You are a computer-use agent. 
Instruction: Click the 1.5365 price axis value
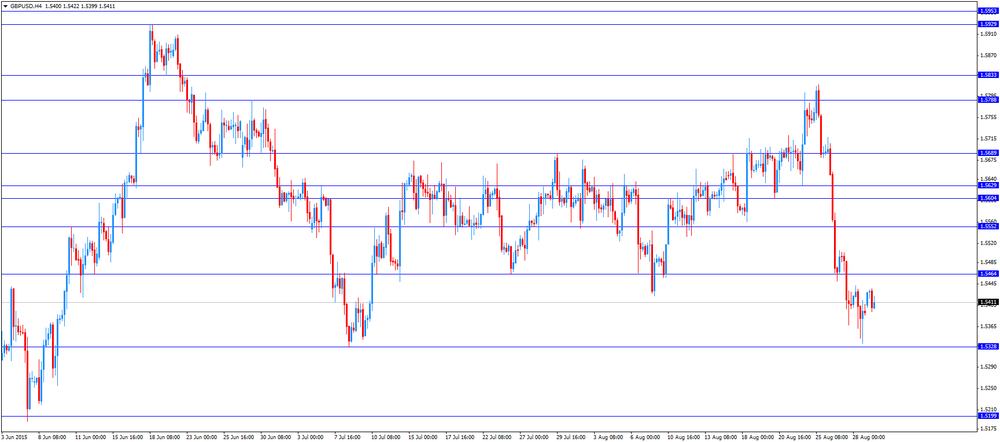[x=989, y=327]
